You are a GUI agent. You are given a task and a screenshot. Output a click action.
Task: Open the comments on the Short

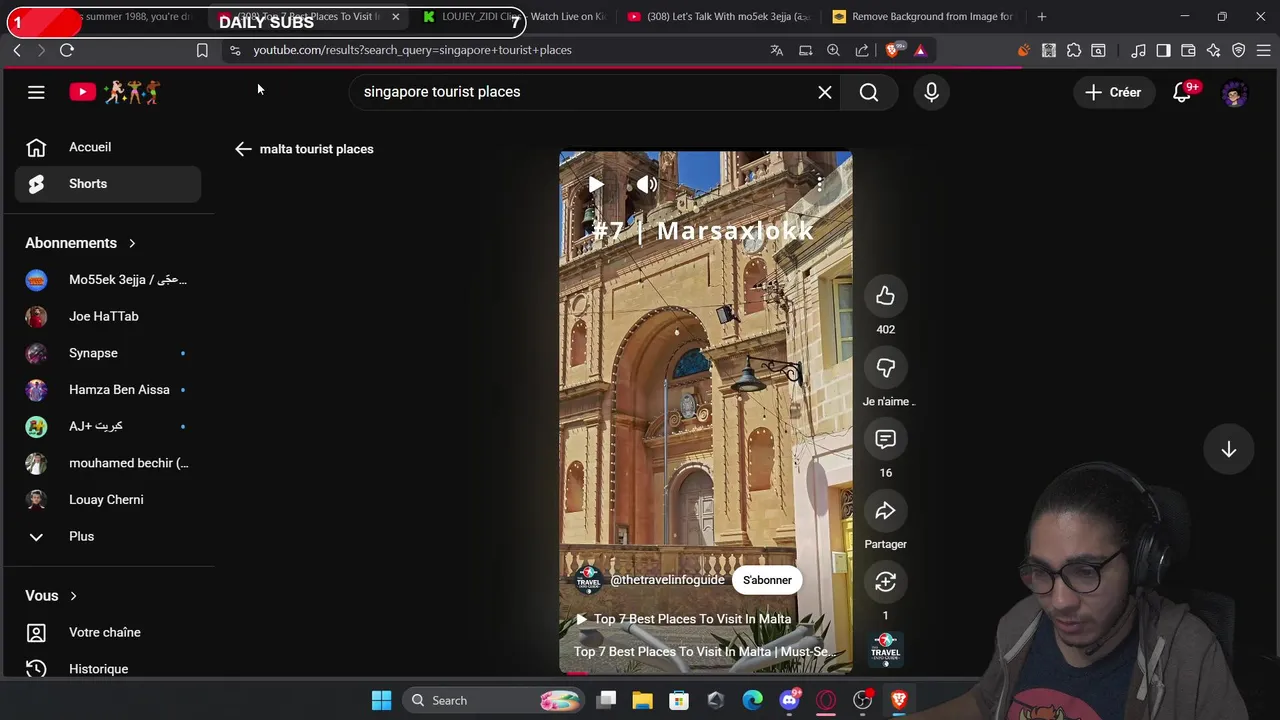click(x=885, y=440)
